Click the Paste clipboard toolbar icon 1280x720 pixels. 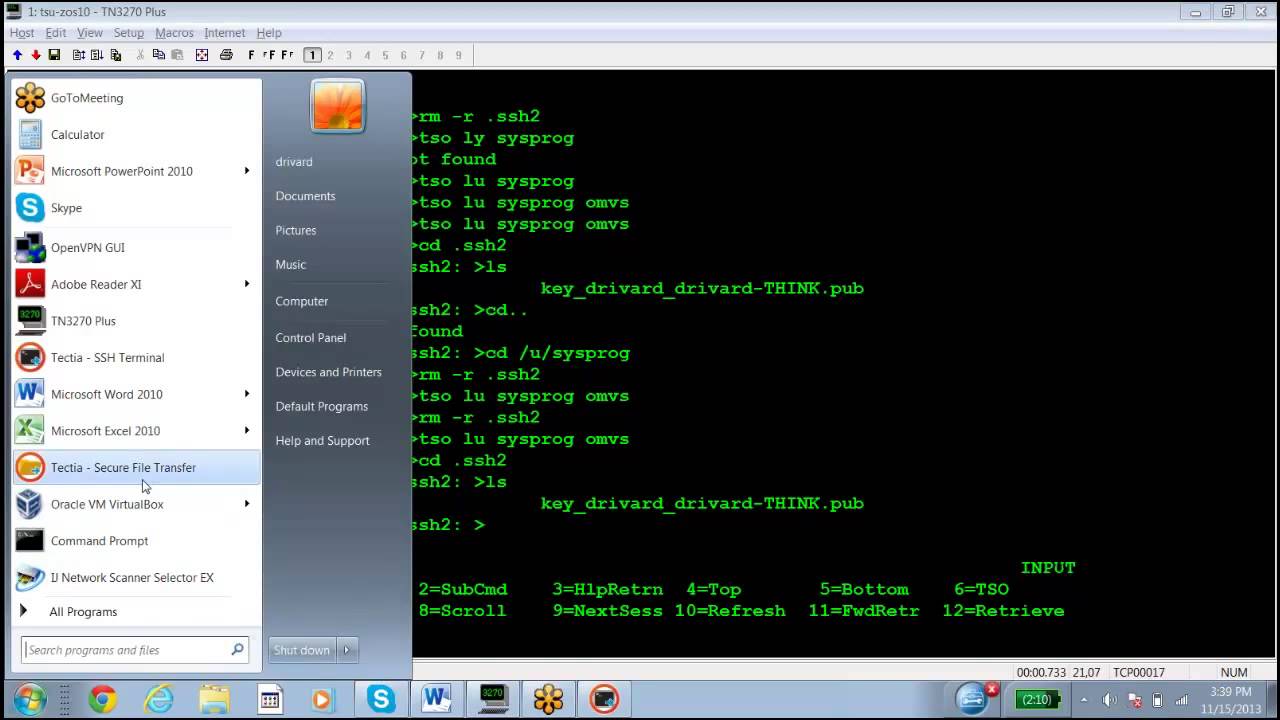tap(176, 55)
